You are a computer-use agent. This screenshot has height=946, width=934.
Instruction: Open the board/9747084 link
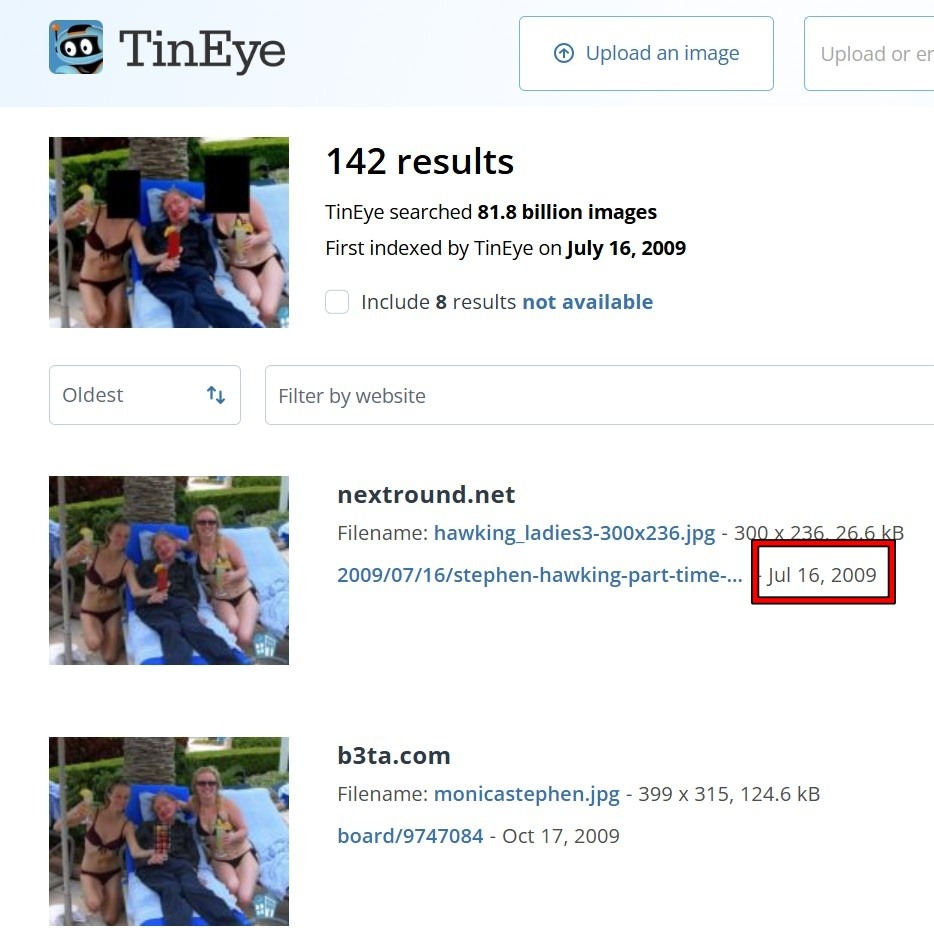pyautogui.click(x=410, y=836)
